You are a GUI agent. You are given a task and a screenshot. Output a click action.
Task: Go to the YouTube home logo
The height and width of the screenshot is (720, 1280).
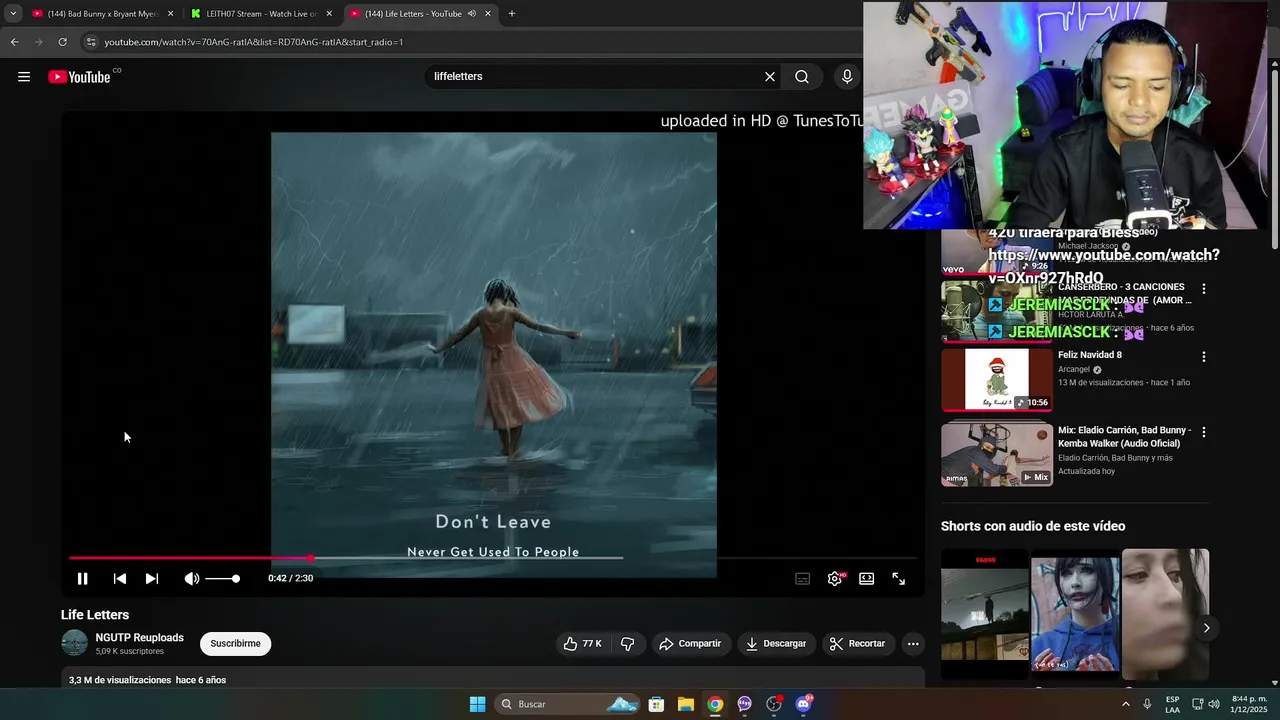pyautogui.click(x=80, y=77)
